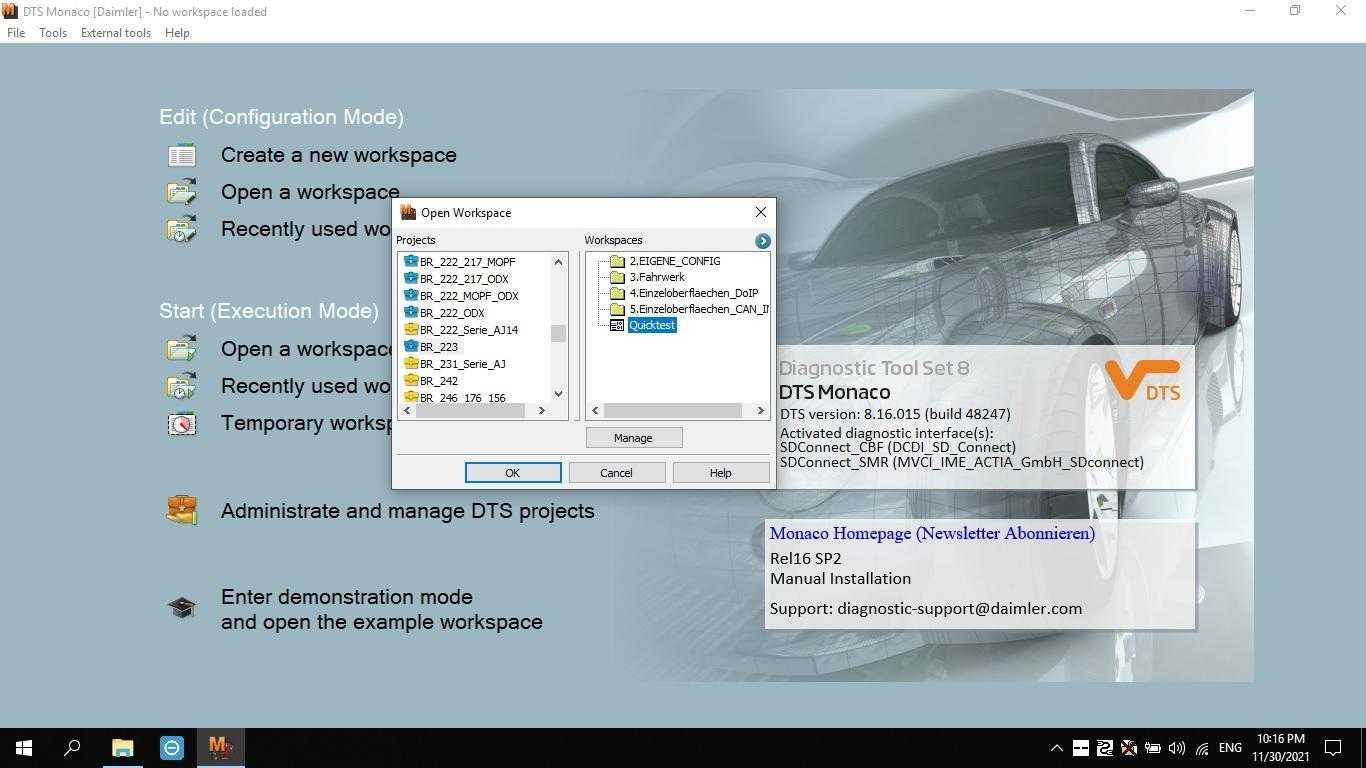Image resolution: width=1366 pixels, height=768 pixels.
Task: Click the Create a new workspace icon
Action: point(182,155)
